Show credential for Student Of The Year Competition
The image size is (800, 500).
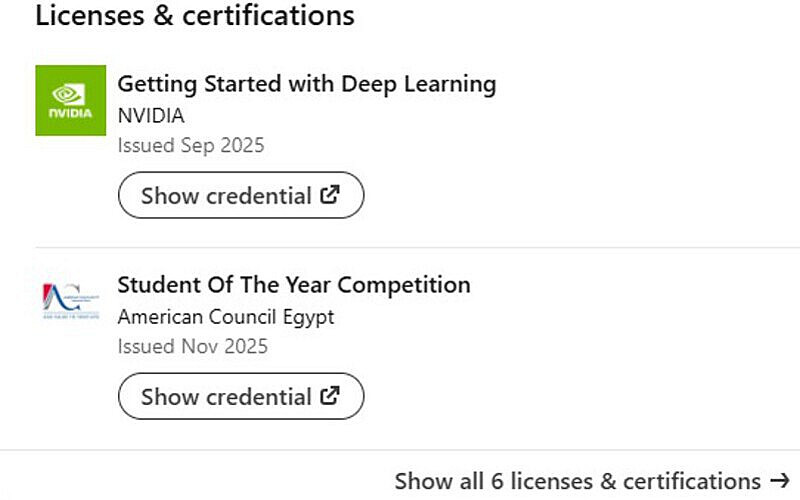[240, 396]
